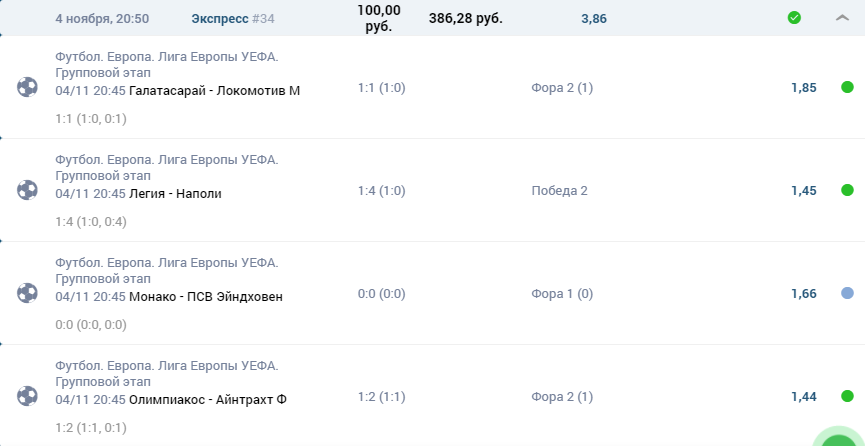Click the green floating button at bottom corner
The image size is (865, 446).
[840, 437]
